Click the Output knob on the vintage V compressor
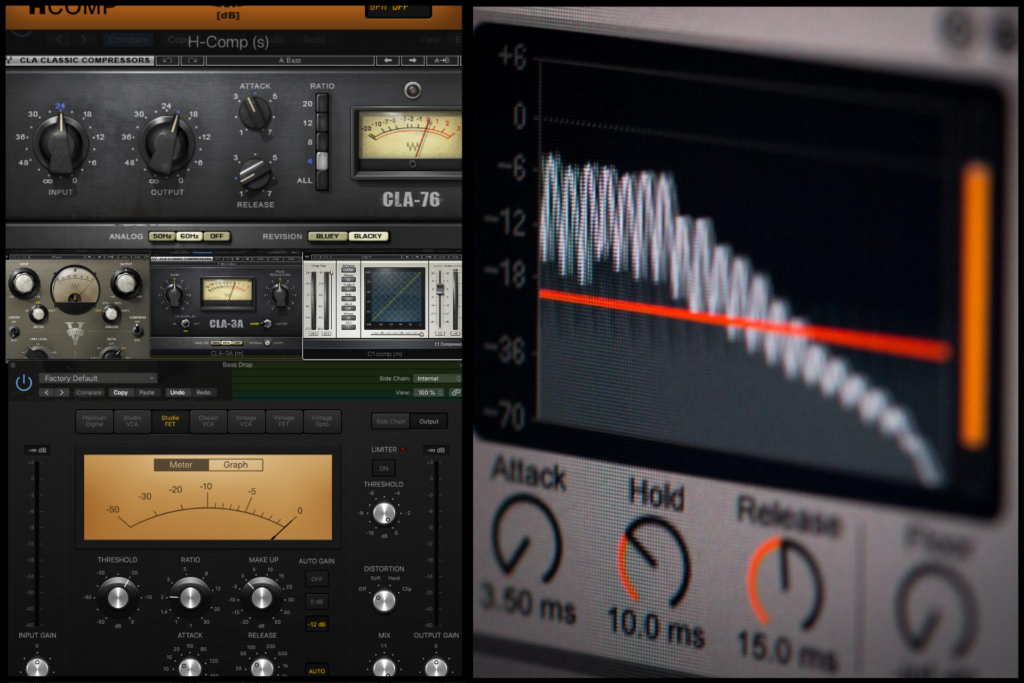This screenshot has height=683, width=1024. click(x=125, y=283)
